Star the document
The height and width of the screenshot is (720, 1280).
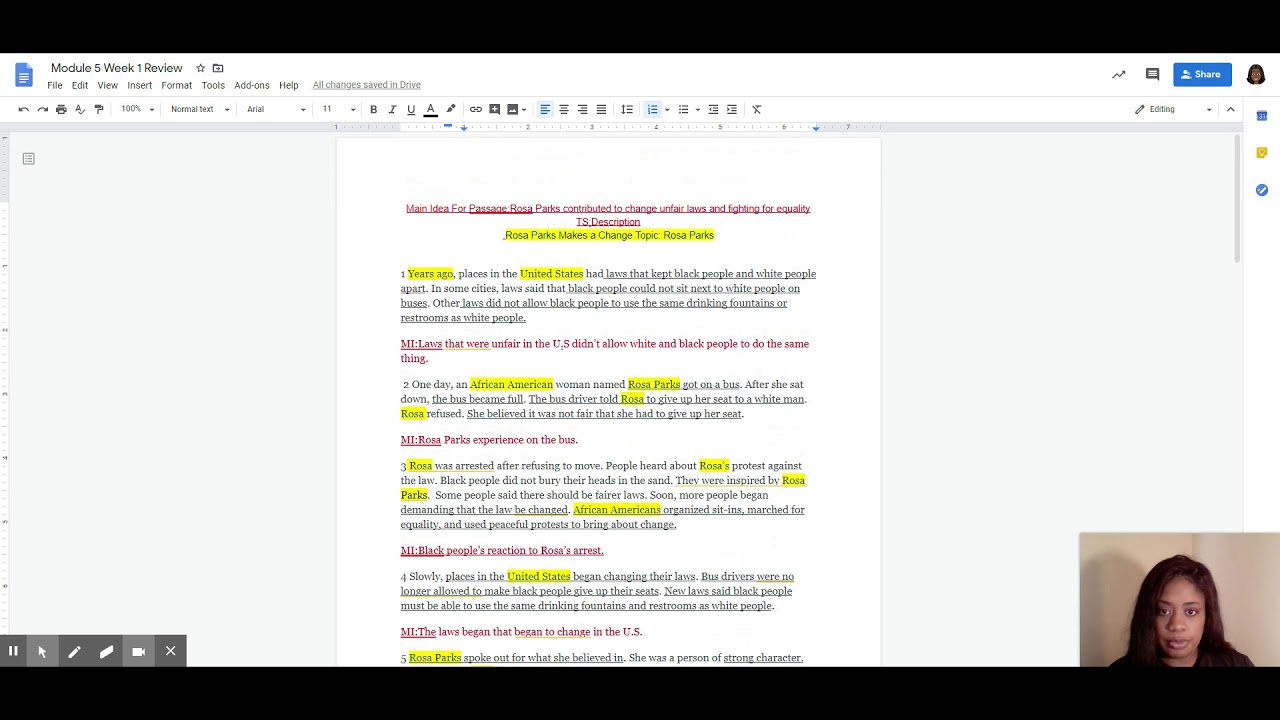pyautogui.click(x=200, y=68)
